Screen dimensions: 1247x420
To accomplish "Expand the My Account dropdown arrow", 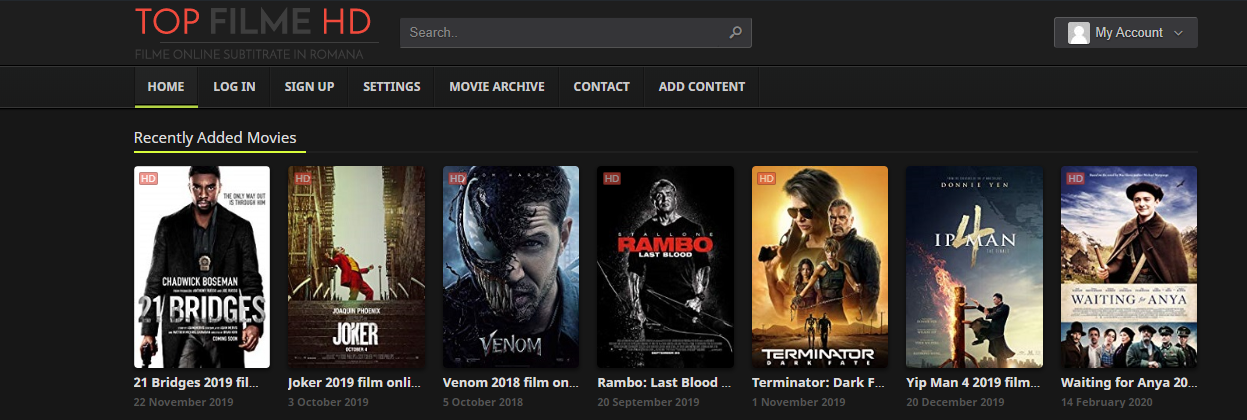I will [1178, 33].
